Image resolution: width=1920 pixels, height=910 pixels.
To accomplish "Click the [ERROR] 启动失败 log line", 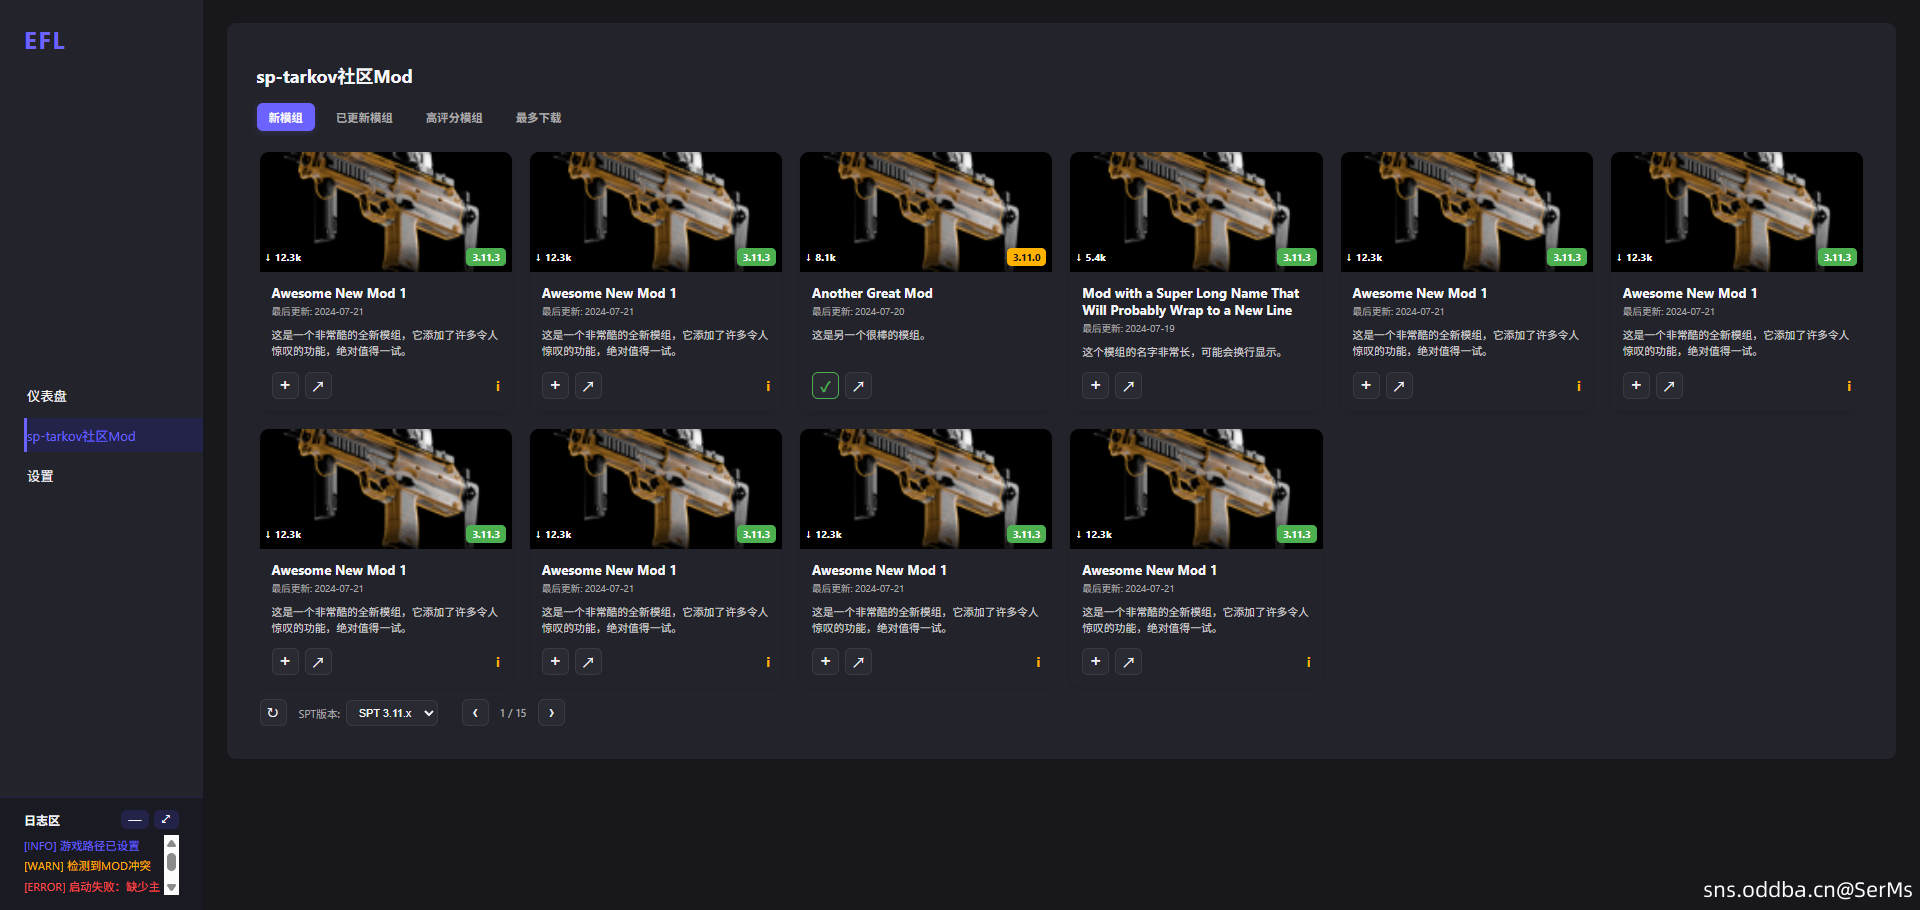I will (92, 887).
